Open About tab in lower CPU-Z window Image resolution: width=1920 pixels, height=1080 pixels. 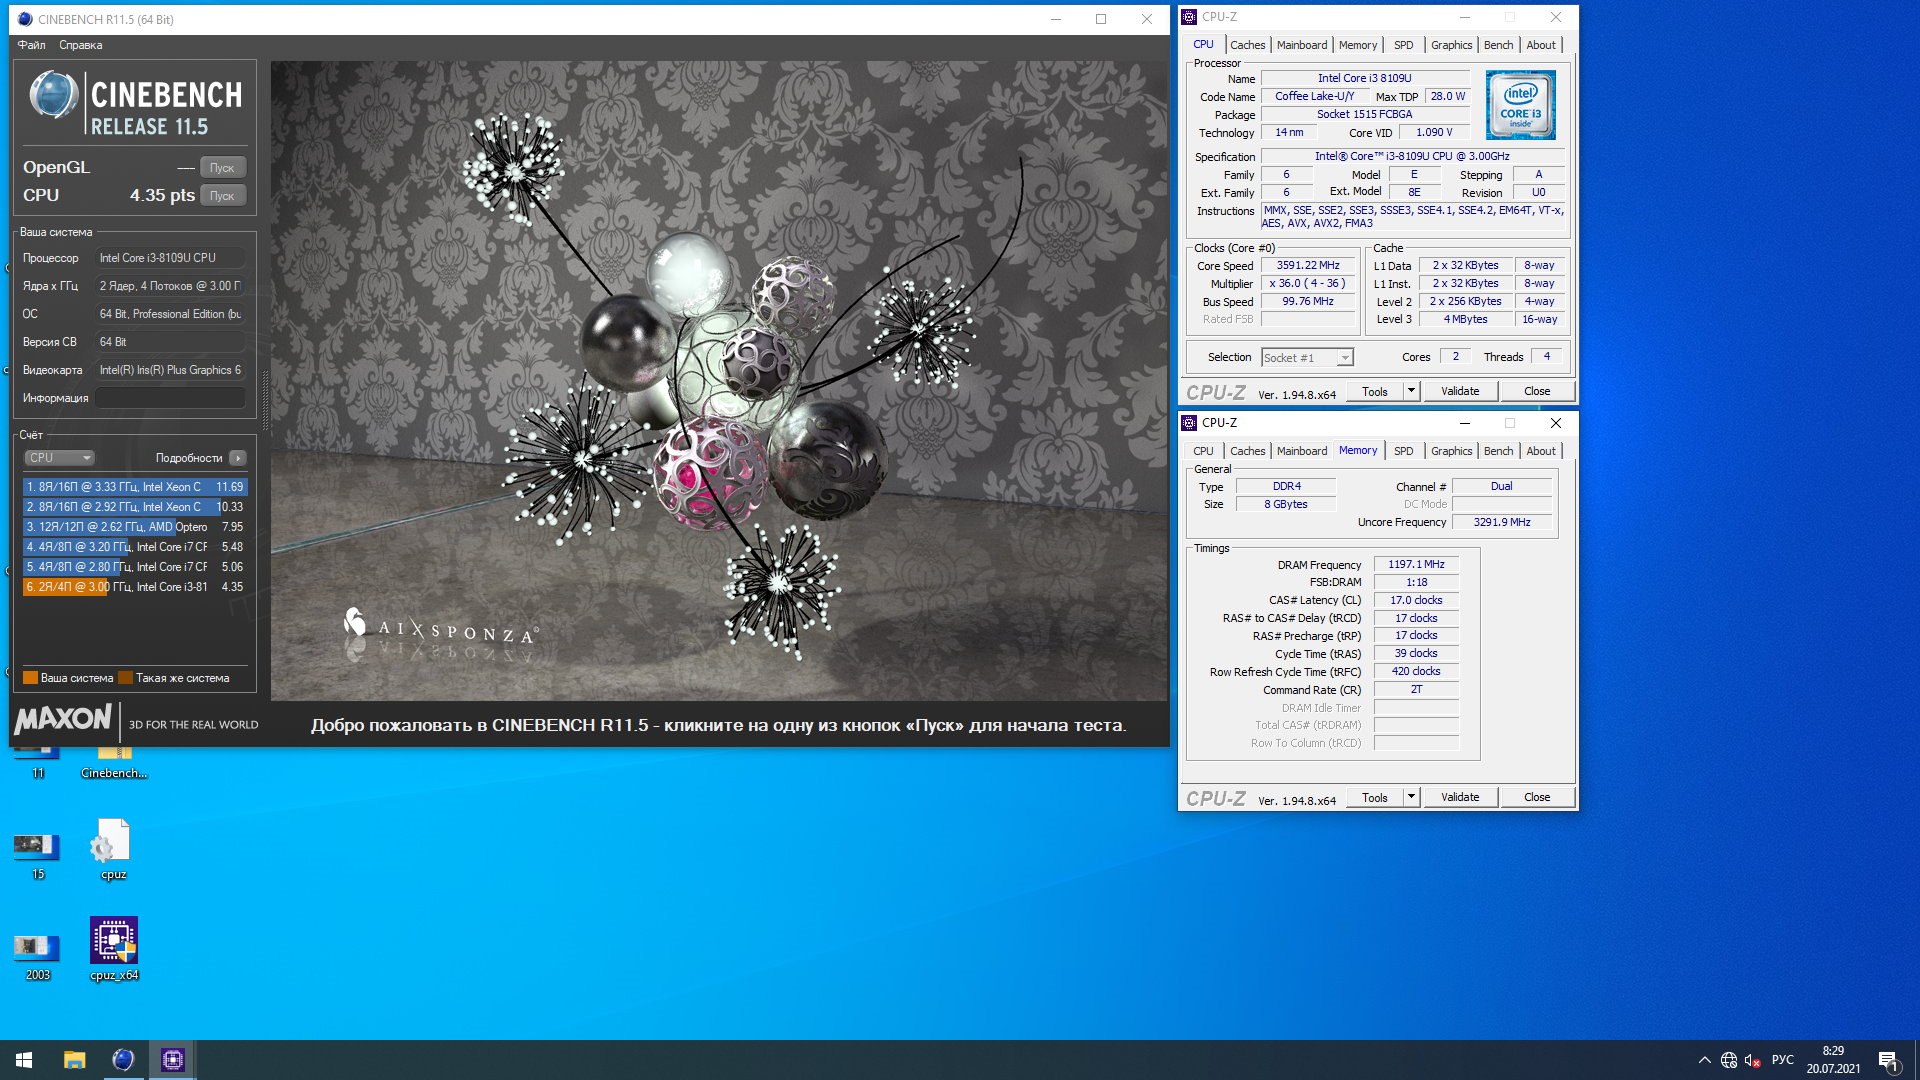pyautogui.click(x=1541, y=451)
